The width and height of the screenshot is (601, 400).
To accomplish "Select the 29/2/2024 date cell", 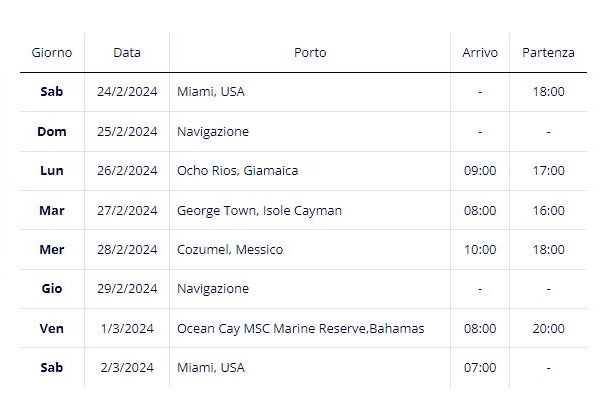I will tap(127, 289).
